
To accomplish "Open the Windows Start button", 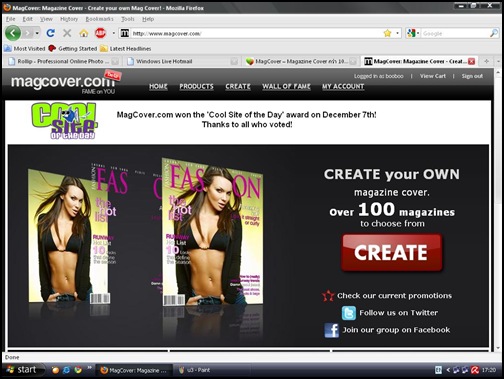I will 23,370.
